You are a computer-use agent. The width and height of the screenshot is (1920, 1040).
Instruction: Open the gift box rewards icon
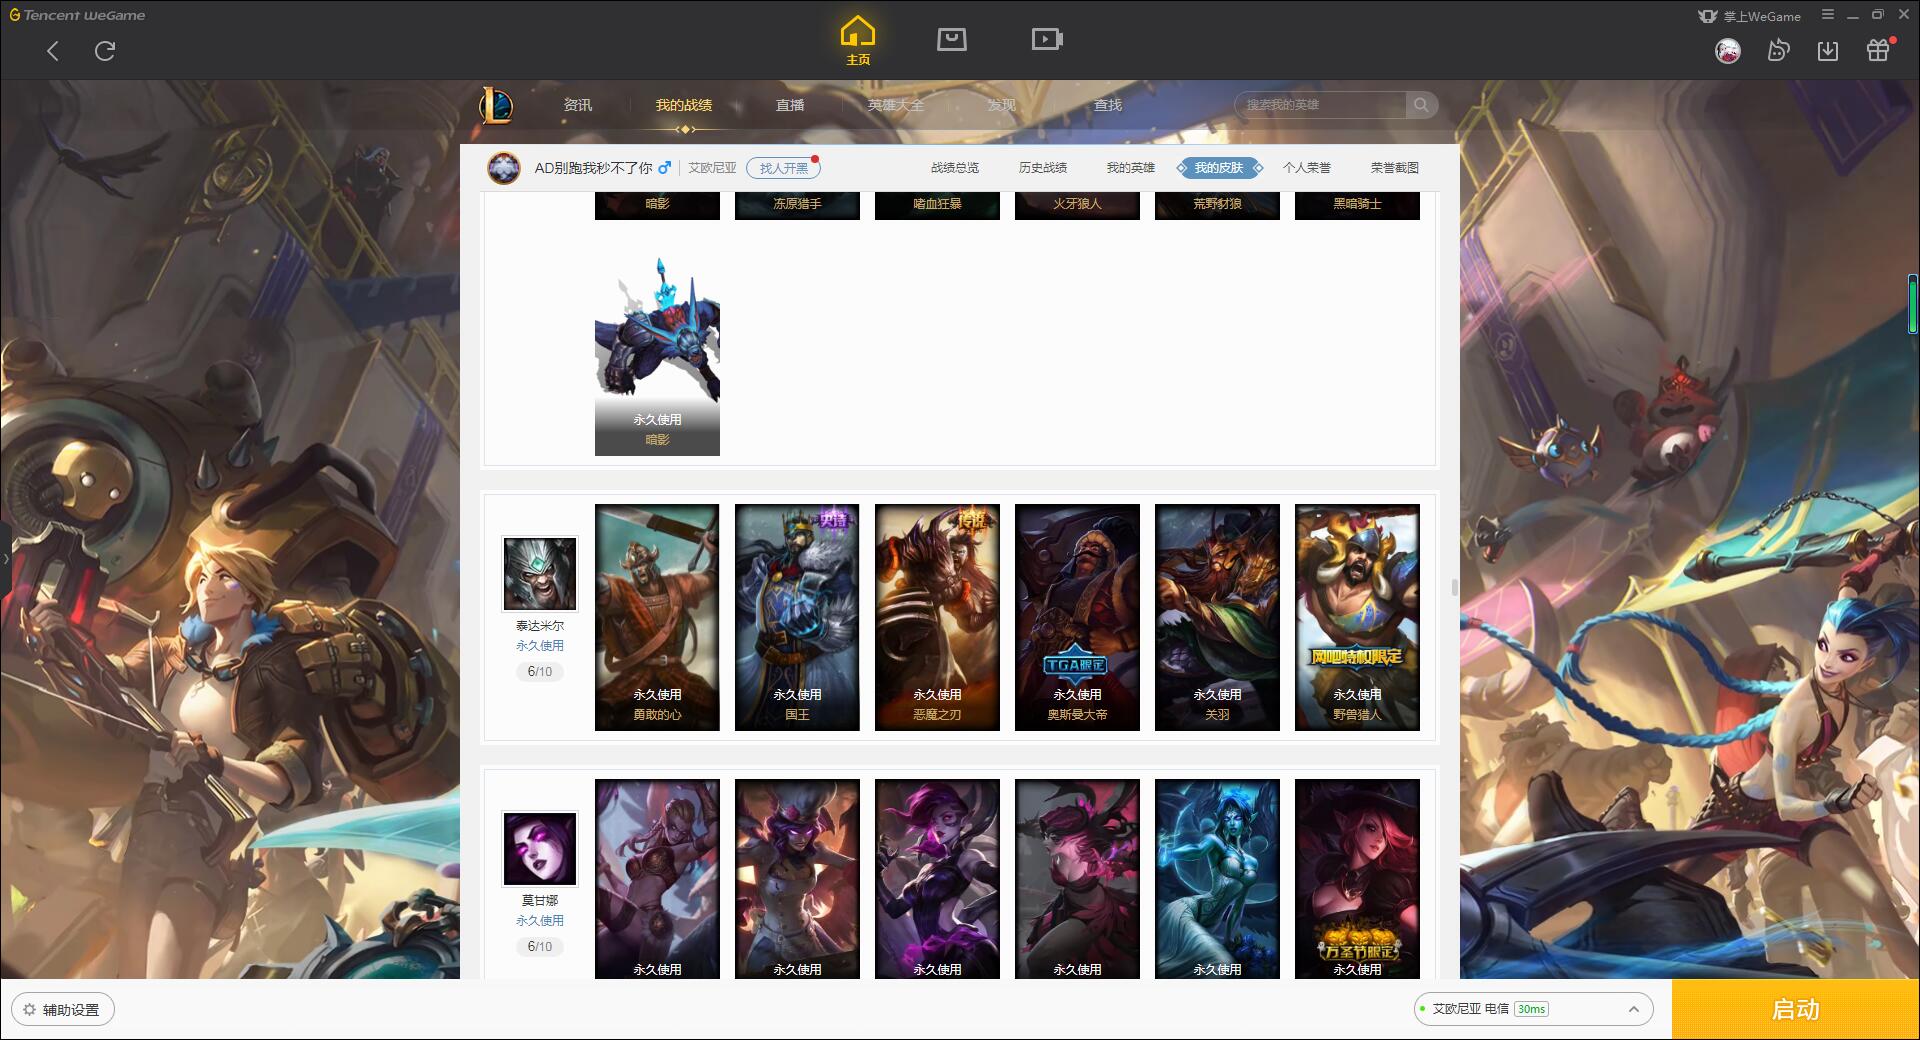click(1878, 51)
